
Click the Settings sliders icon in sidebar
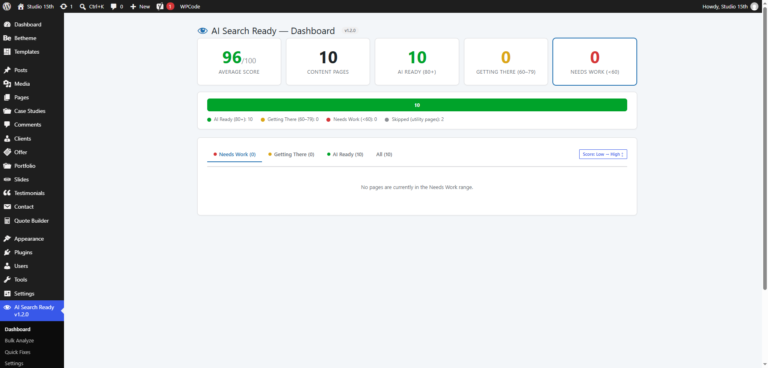[7, 294]
